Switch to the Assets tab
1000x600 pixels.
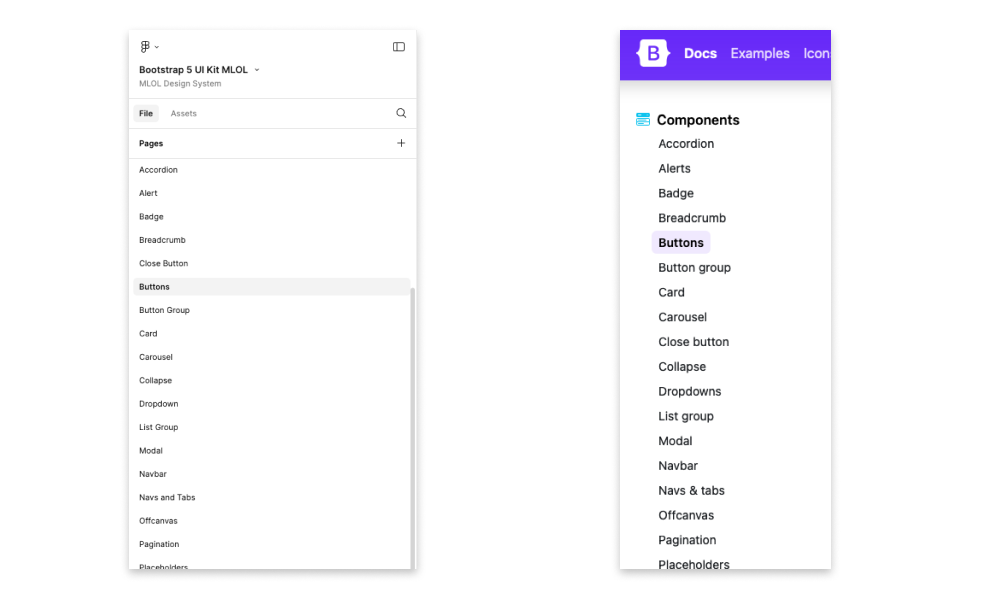coord(183,114)
